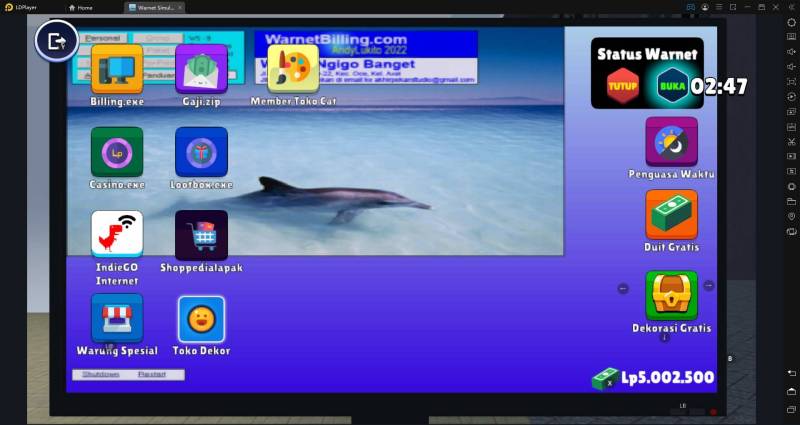Click LDPlayer user account icon
800x425 pixels.
705,7
